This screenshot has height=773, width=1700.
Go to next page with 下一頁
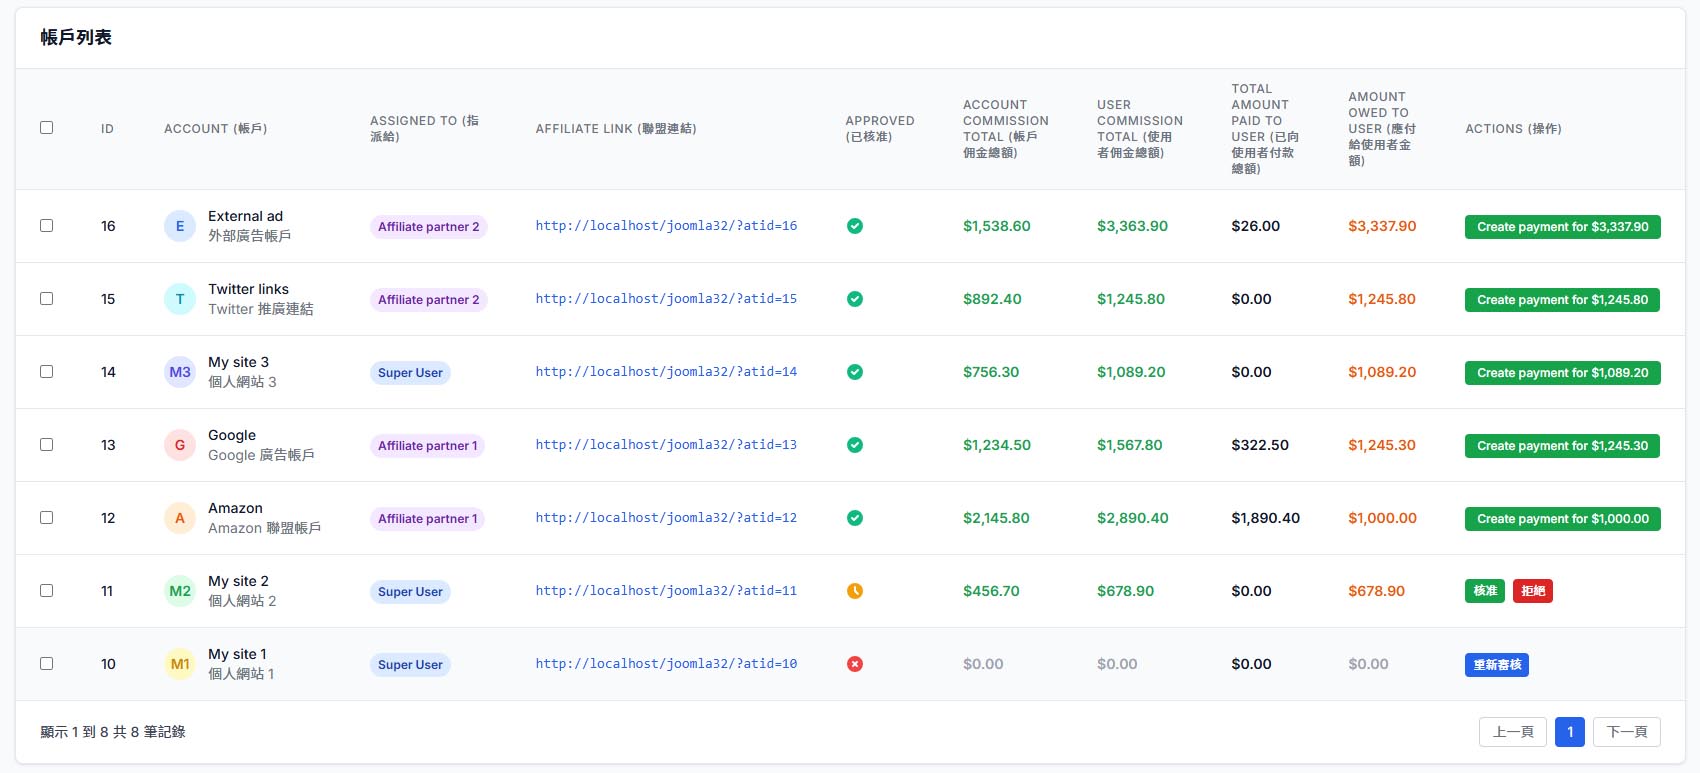(1627, 732)
